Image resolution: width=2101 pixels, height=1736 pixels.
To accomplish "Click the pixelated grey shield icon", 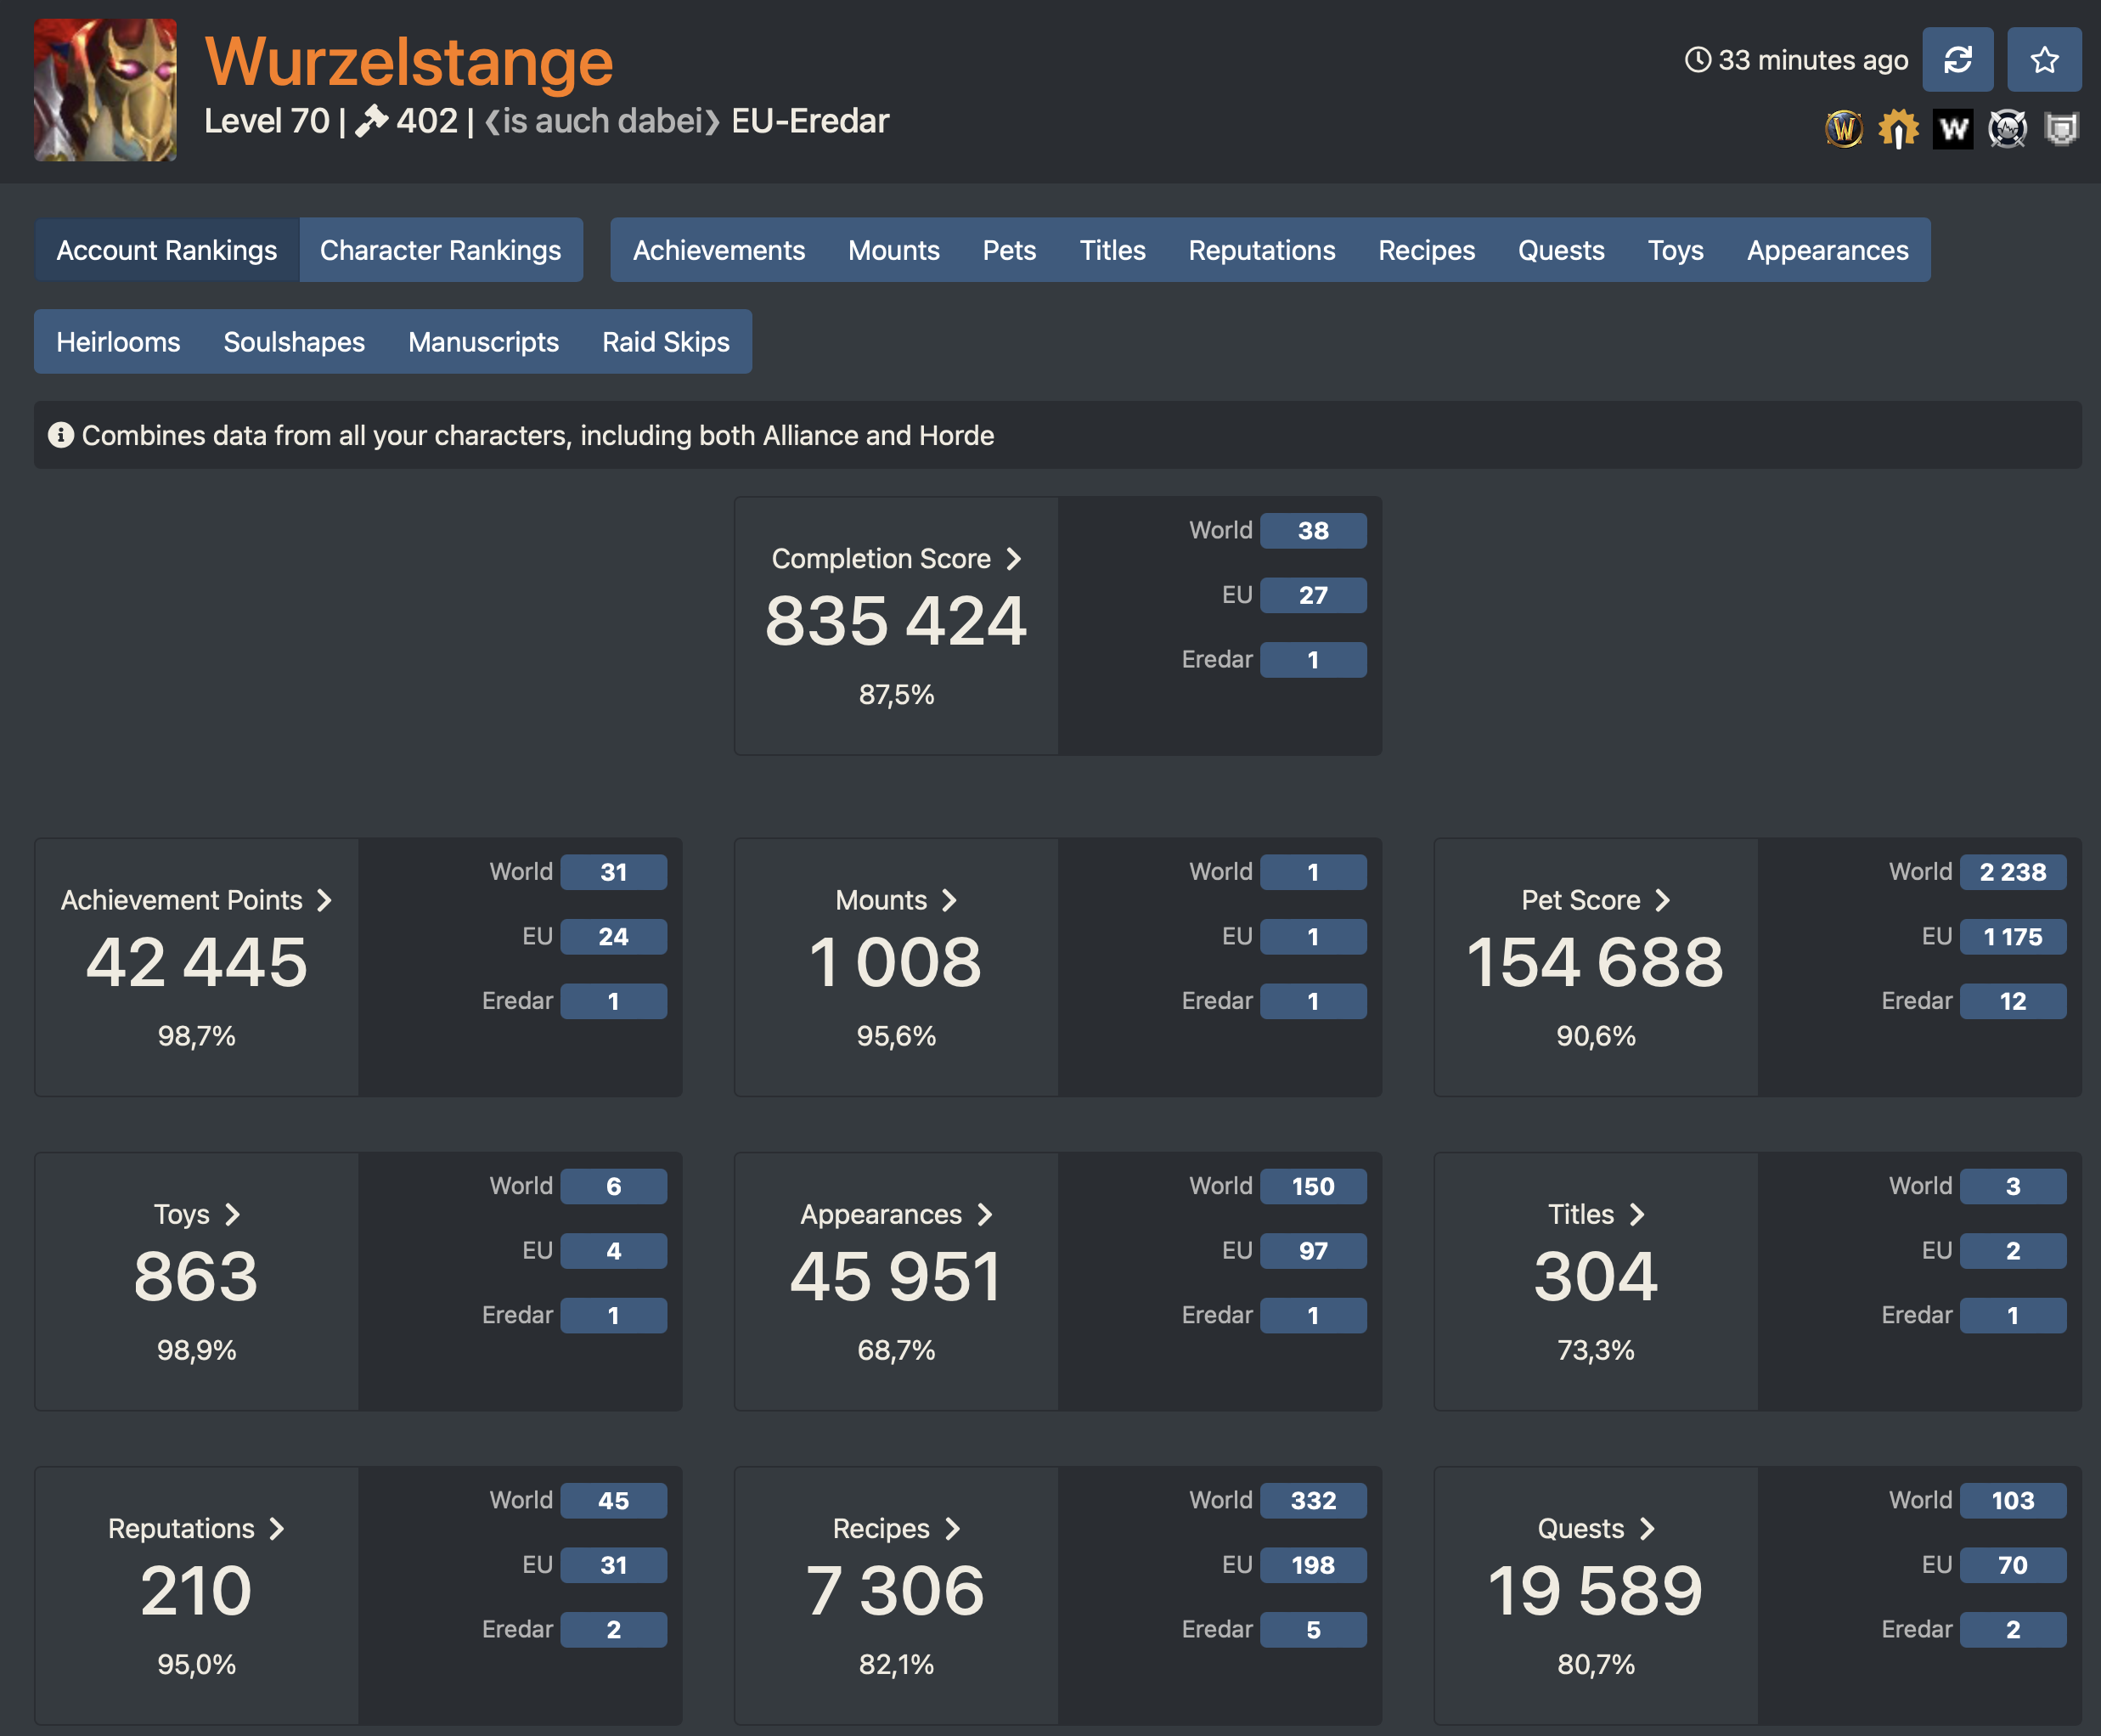I will [x=2060, y=129].
